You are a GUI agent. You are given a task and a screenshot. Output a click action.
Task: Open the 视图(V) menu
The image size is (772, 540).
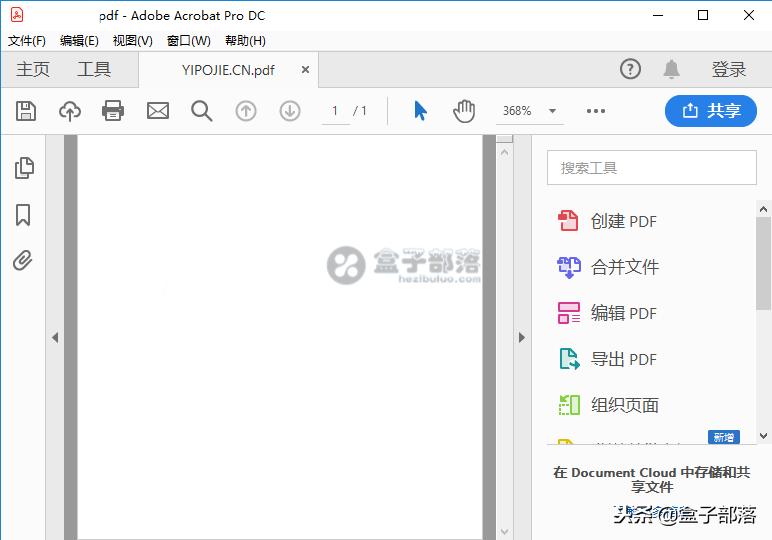132,41
